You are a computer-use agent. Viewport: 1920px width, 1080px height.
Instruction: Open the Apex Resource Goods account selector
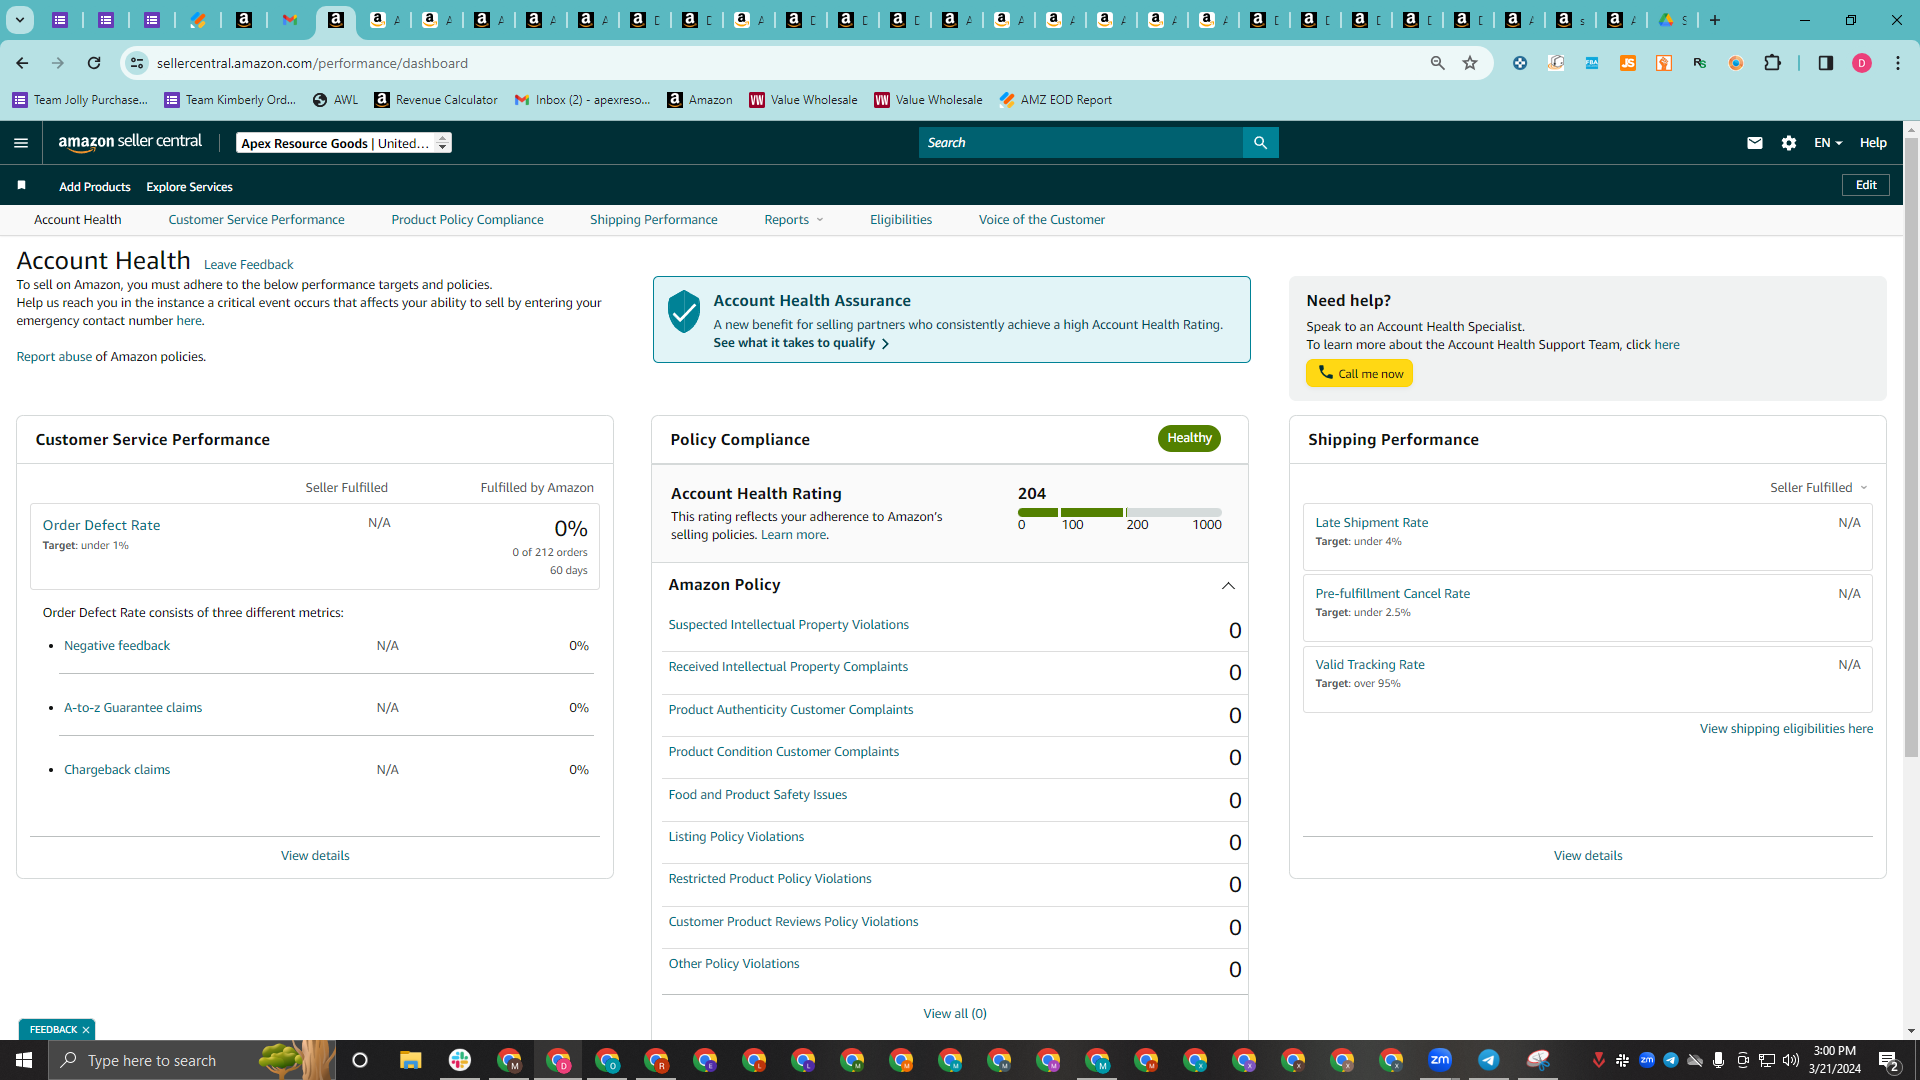tap(344, 143)
